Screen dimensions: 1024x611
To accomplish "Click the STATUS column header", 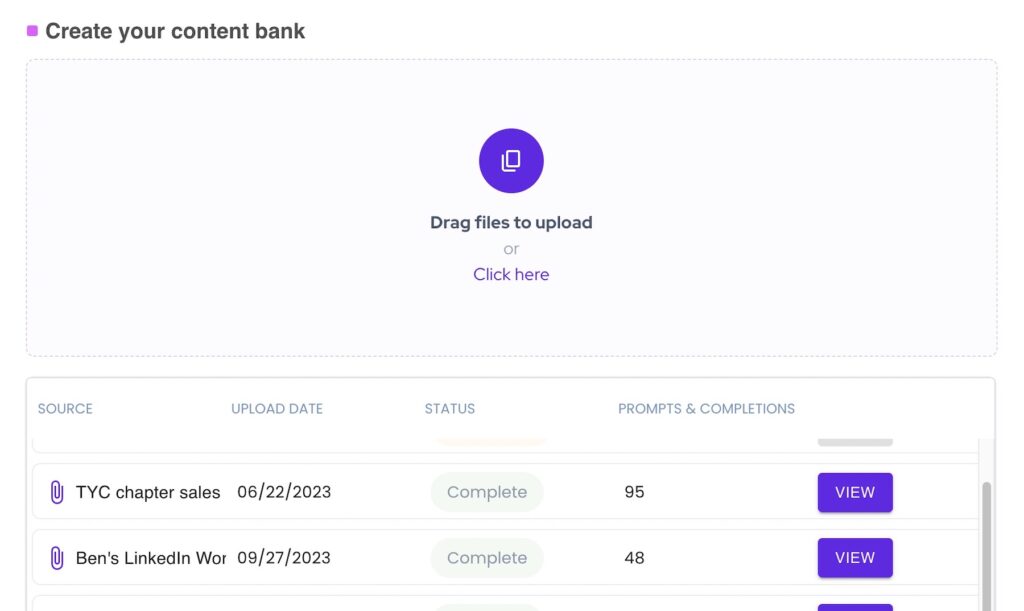I will [449, 408].
